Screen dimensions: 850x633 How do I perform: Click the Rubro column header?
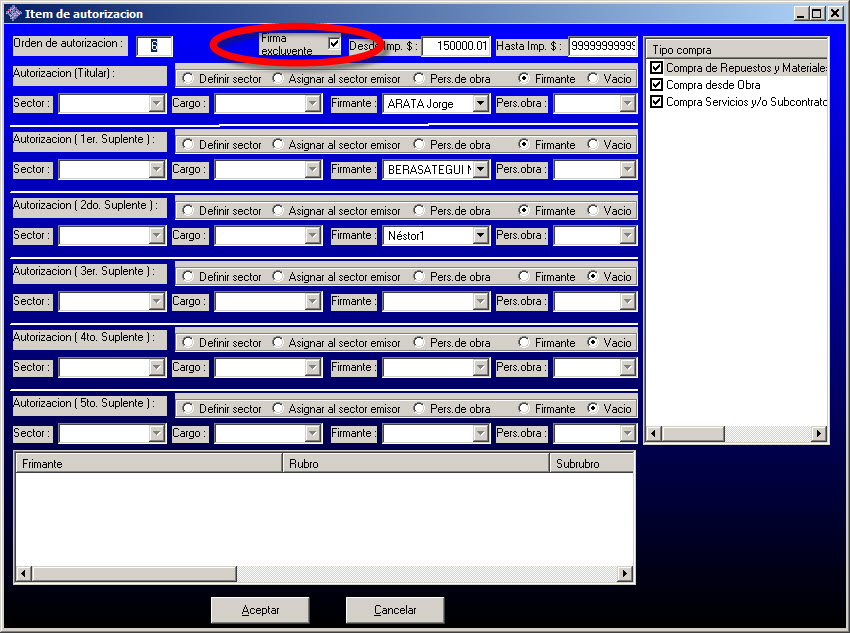click(415, 464)
